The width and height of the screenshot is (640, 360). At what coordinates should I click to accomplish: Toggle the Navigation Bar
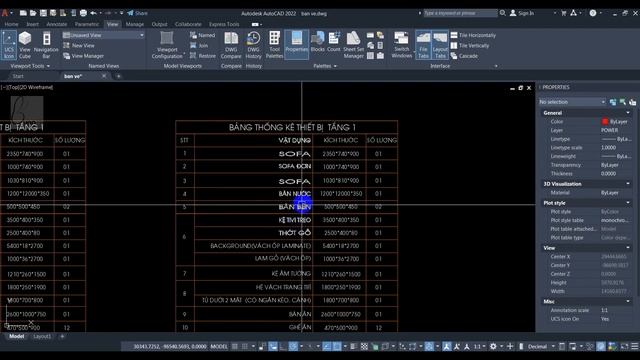[46, 45]
